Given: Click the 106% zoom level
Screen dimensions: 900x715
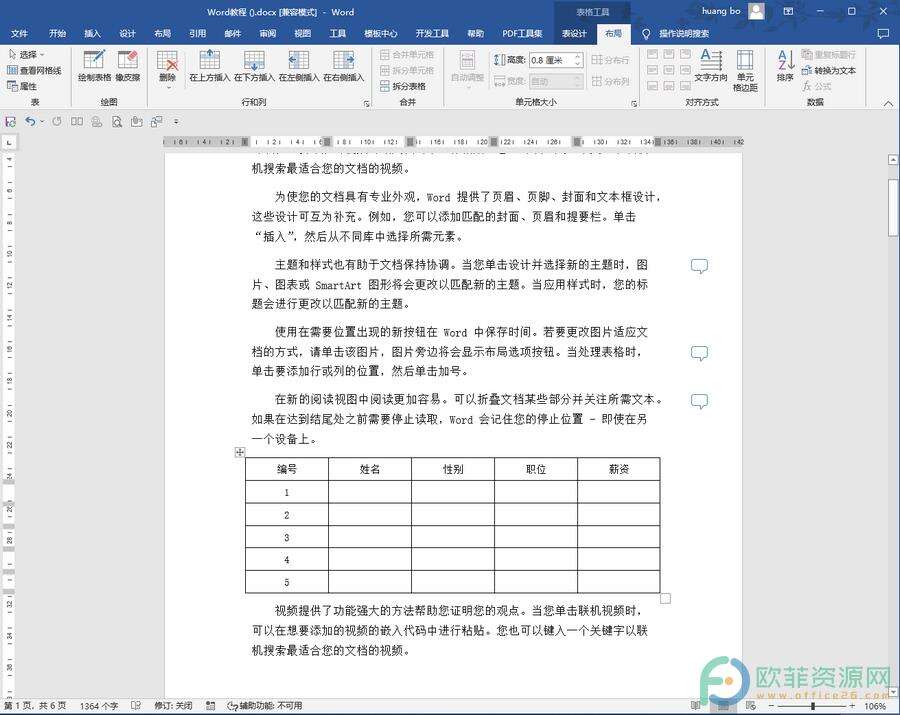Looking at the screenshot, I should [x=875, y=706].
